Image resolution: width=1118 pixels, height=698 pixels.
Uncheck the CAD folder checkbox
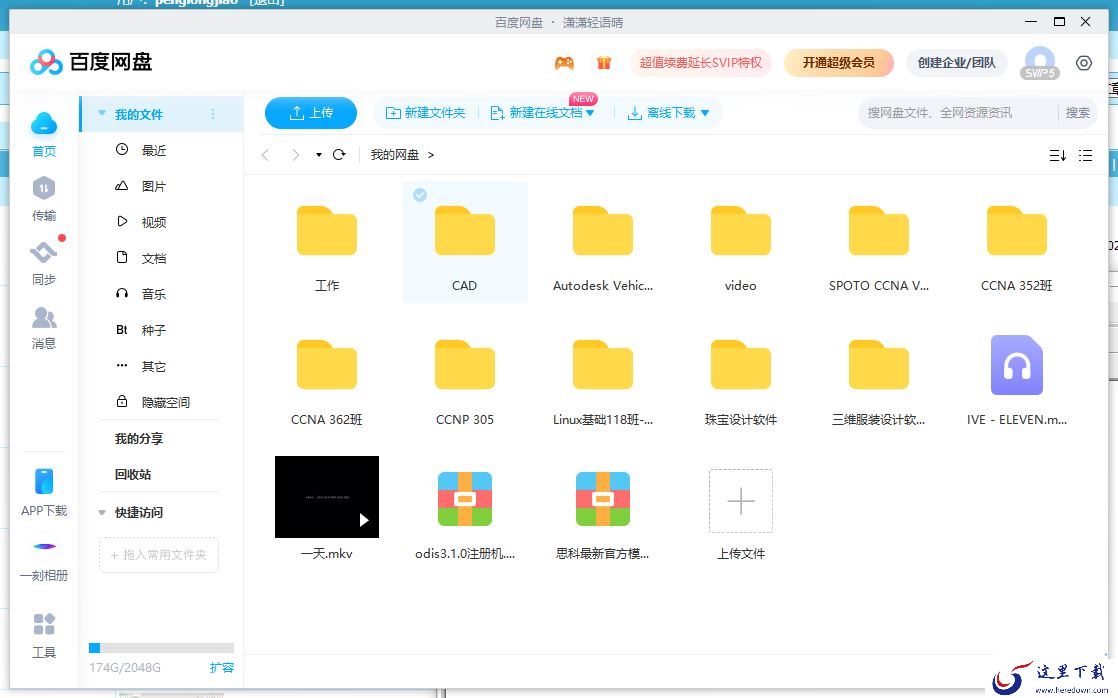click(x=420, y=195)
